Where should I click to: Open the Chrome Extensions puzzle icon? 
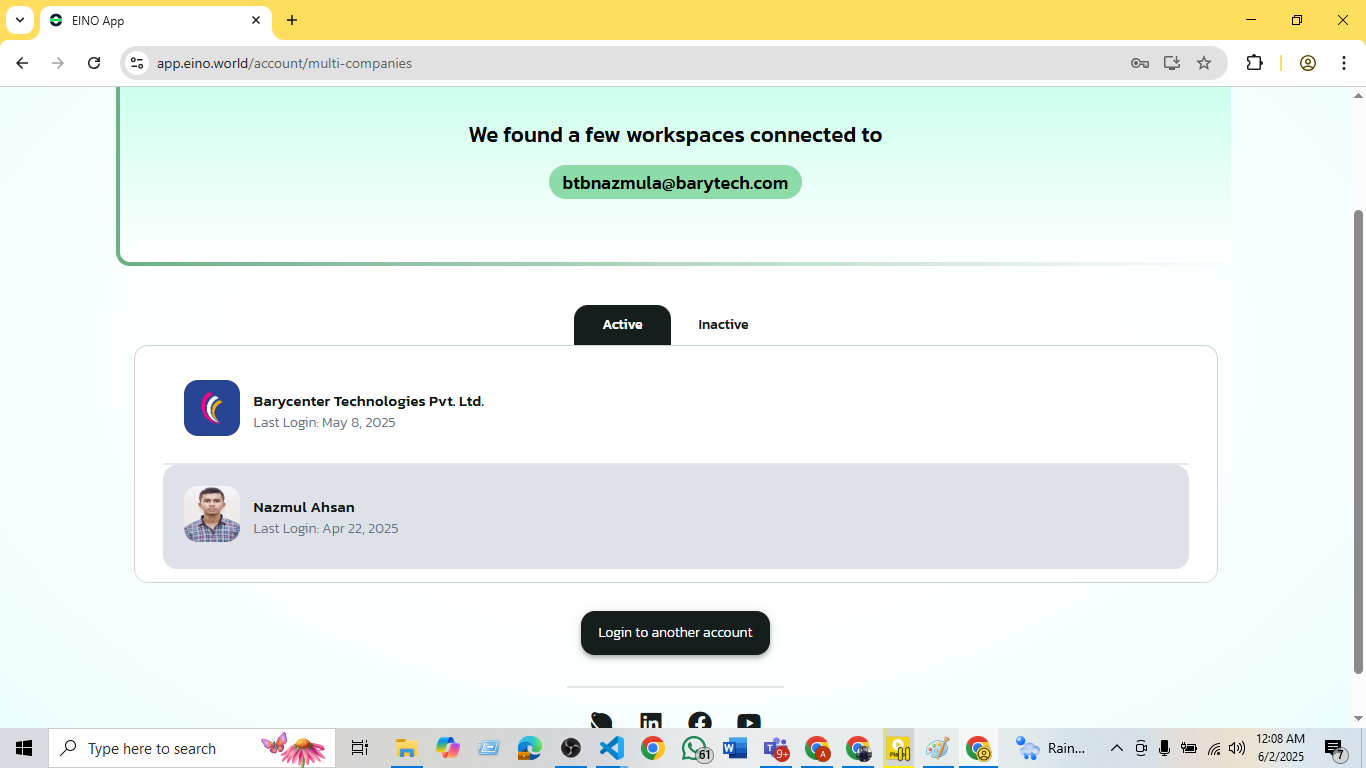coord(1254,63)
